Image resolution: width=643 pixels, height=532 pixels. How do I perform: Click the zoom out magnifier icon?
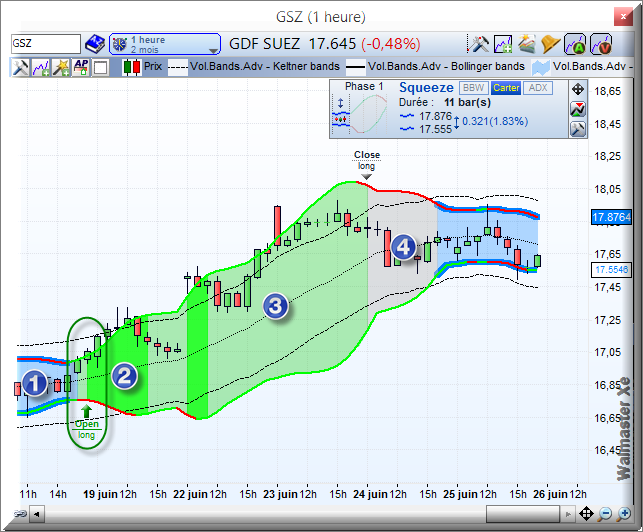tap(605, 513)
